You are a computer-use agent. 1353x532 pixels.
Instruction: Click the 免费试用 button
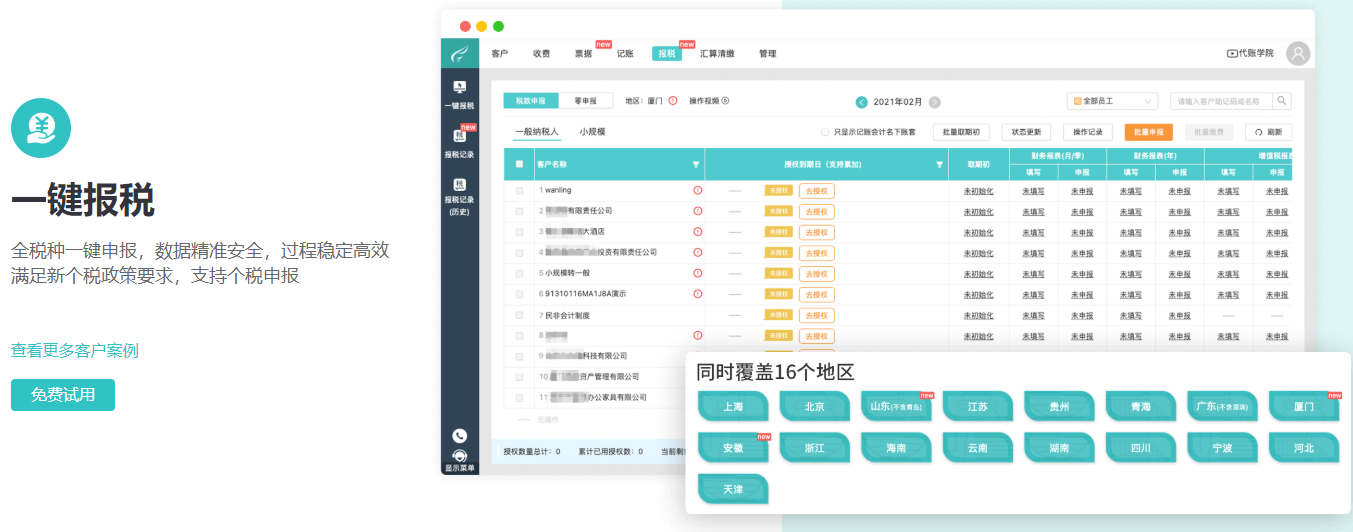pos(63,395)
